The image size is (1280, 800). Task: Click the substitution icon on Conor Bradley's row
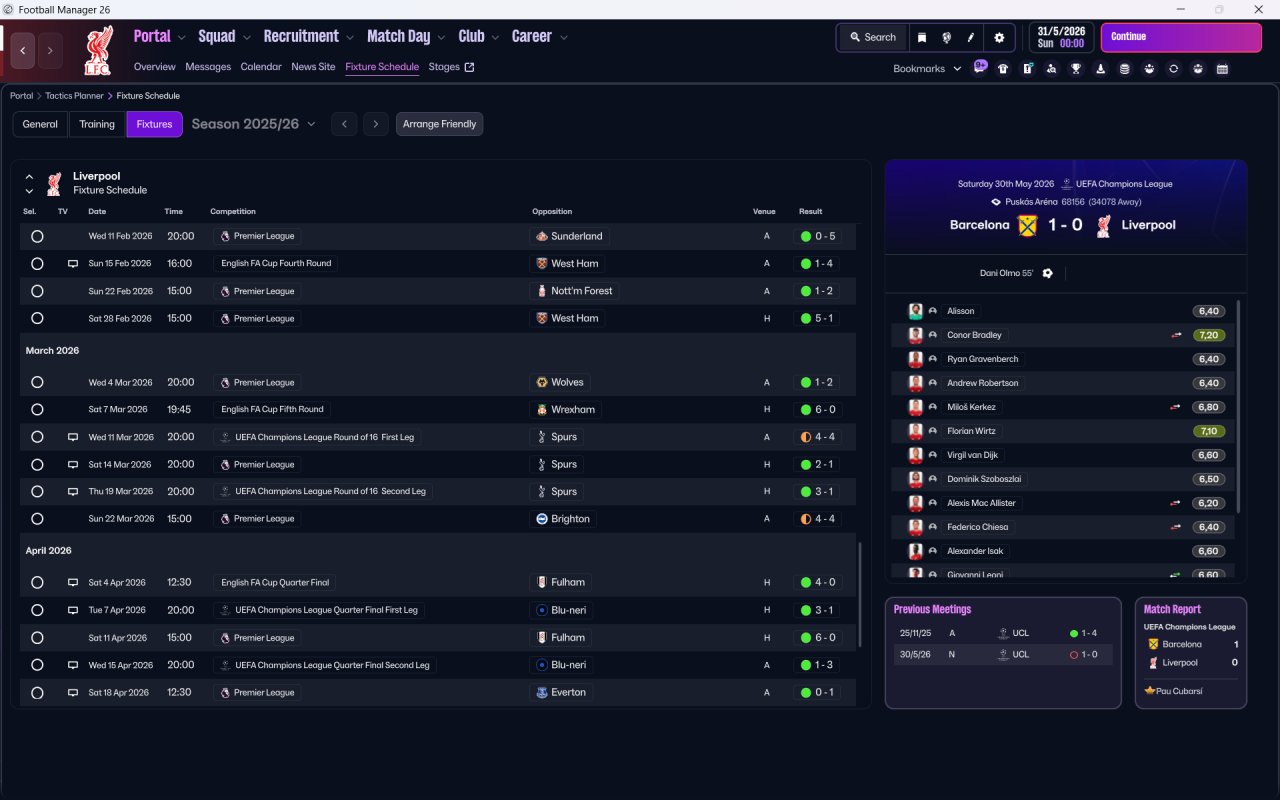[x=1177, y=335]
